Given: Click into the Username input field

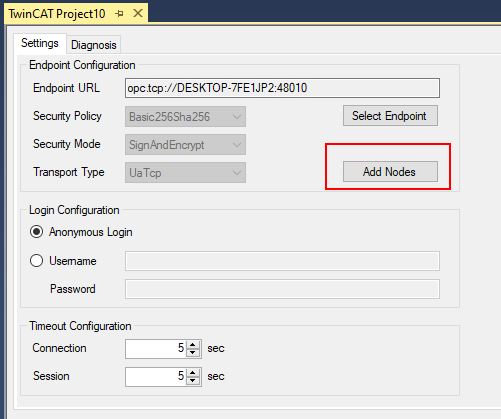Looking at the screenshot, I should click(x=282, y=261).
